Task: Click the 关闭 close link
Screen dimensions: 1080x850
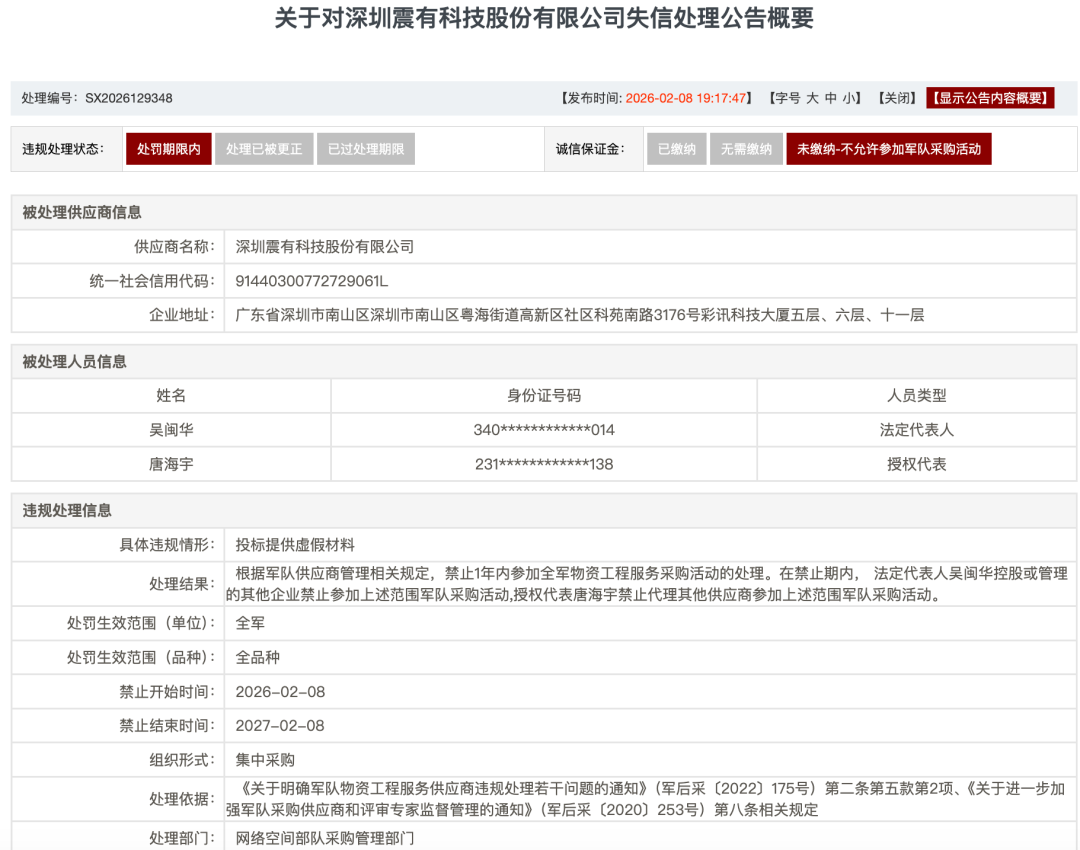Action: point(897,98)
